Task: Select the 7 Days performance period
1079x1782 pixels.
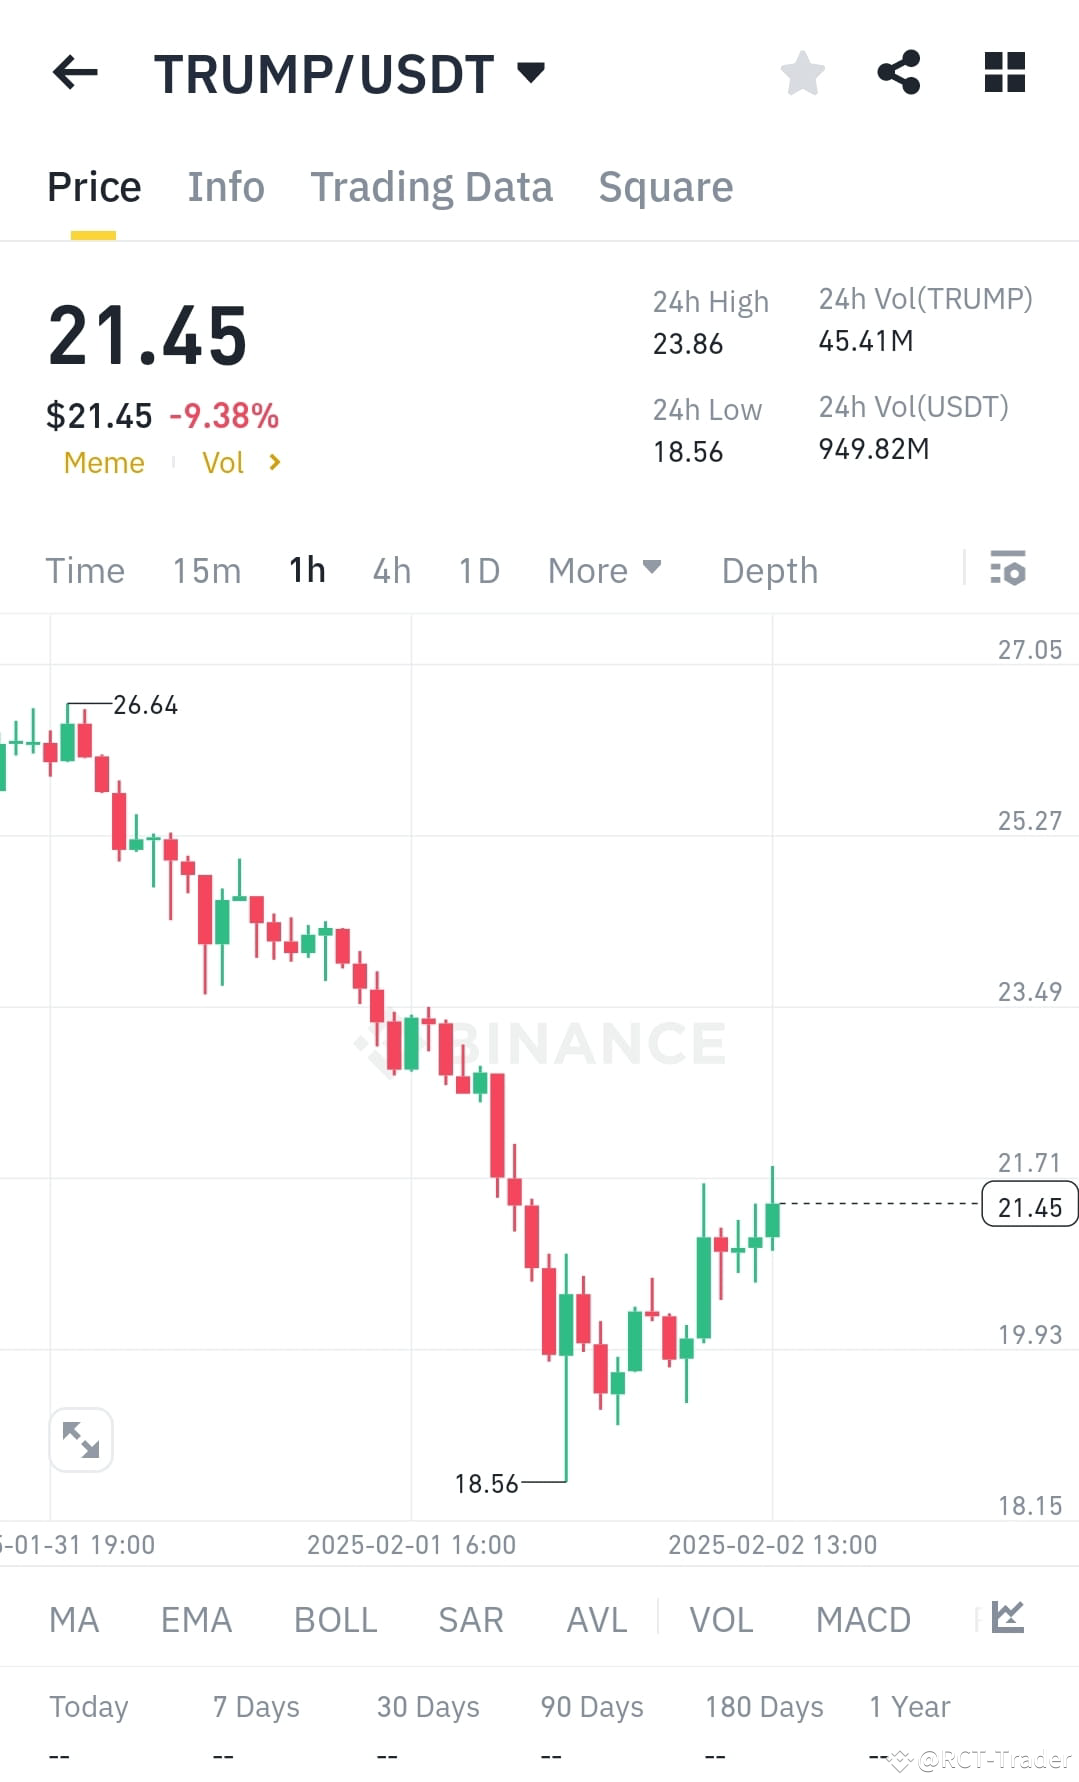Action: (256, 1706)
